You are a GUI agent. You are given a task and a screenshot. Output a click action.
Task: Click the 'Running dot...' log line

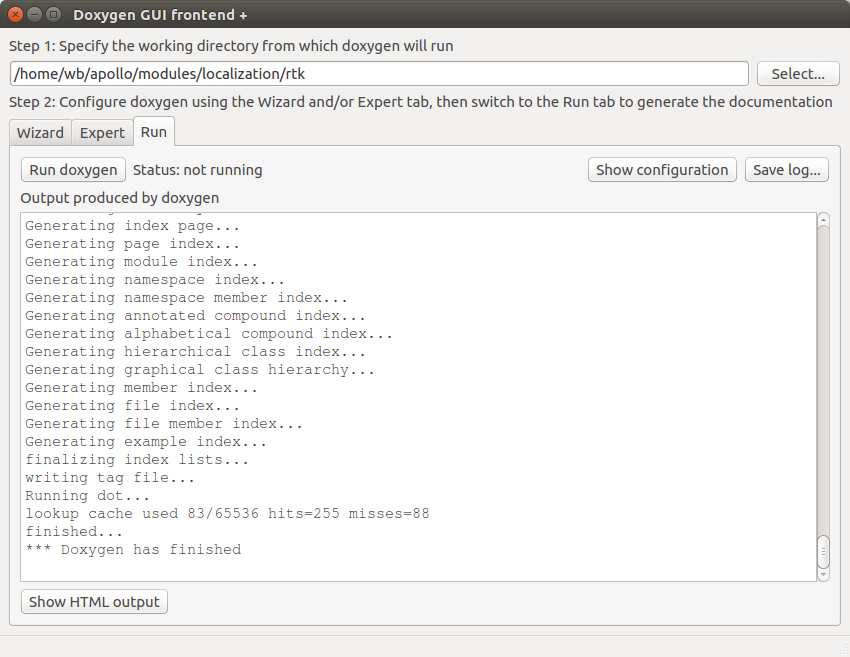pos(87,495)
